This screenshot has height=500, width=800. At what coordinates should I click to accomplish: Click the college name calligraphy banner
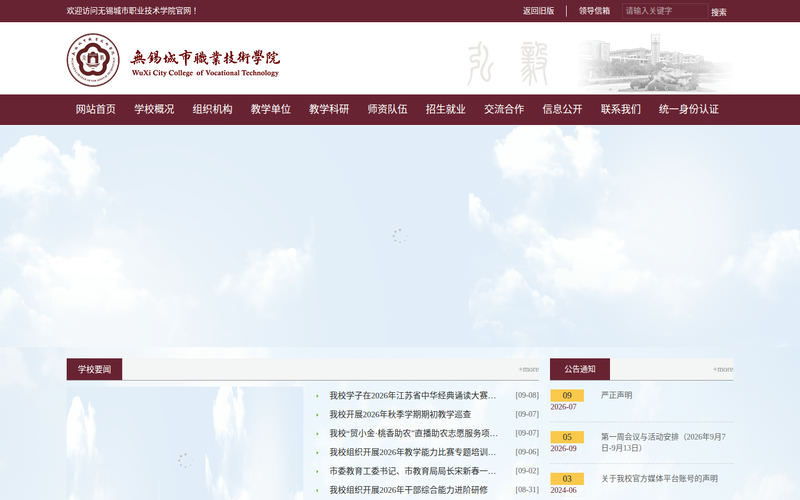coord(205,63)
